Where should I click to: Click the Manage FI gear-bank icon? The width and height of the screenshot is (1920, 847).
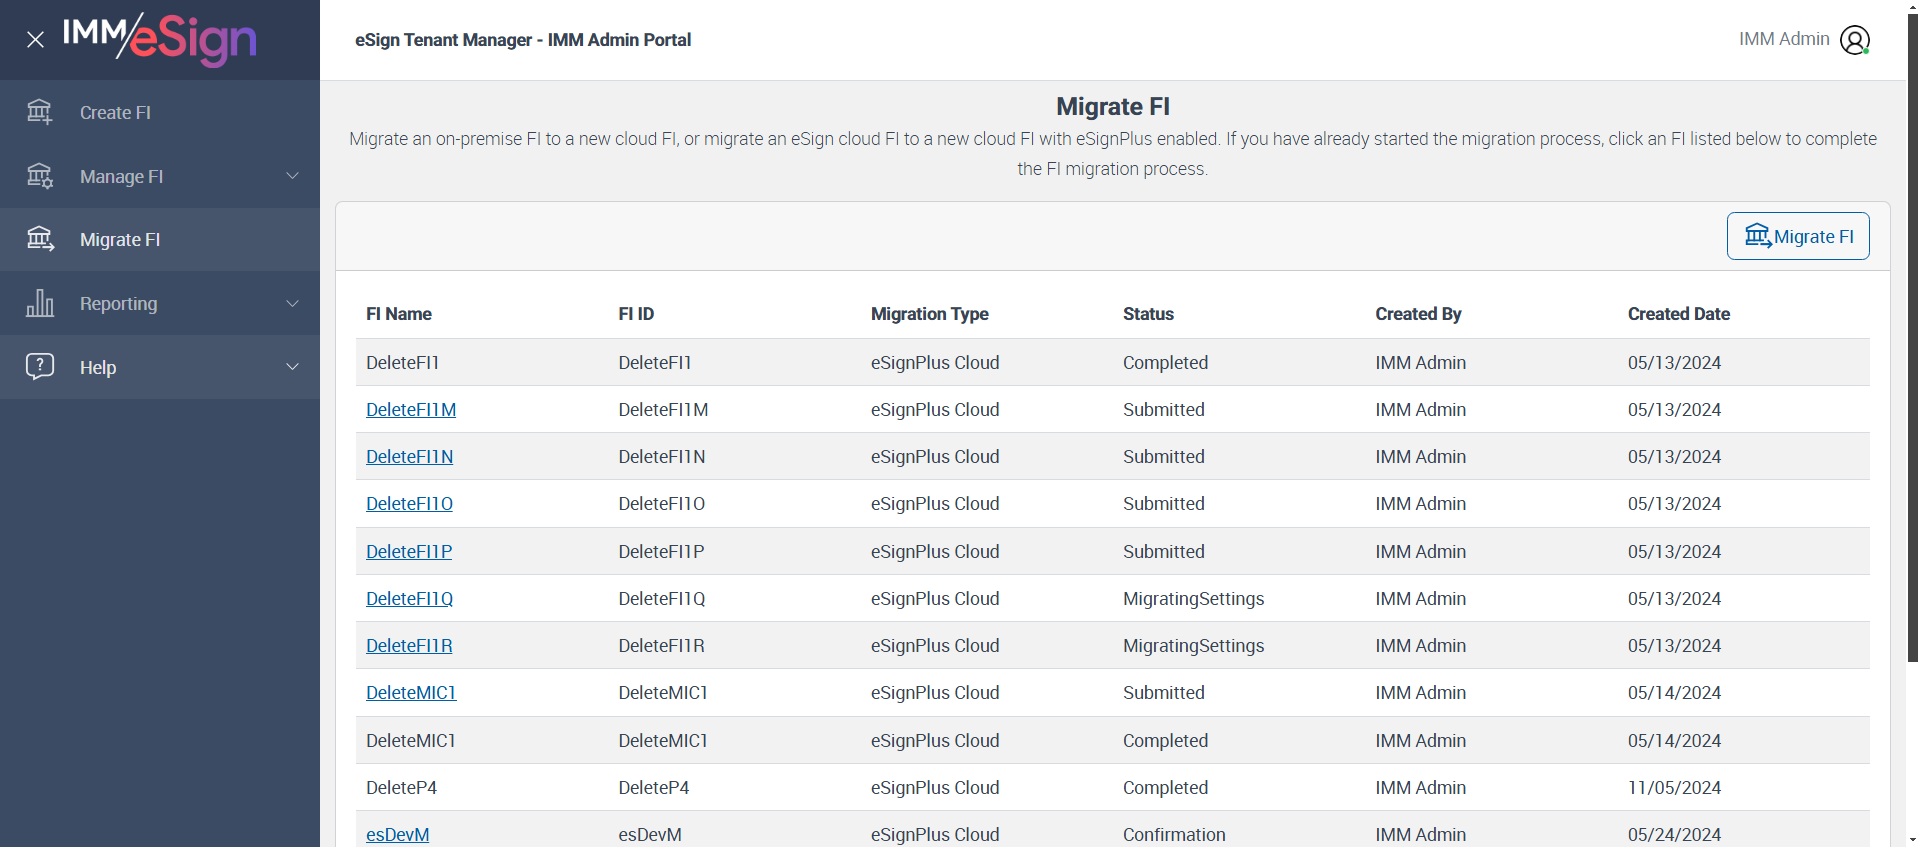(40, 176)
